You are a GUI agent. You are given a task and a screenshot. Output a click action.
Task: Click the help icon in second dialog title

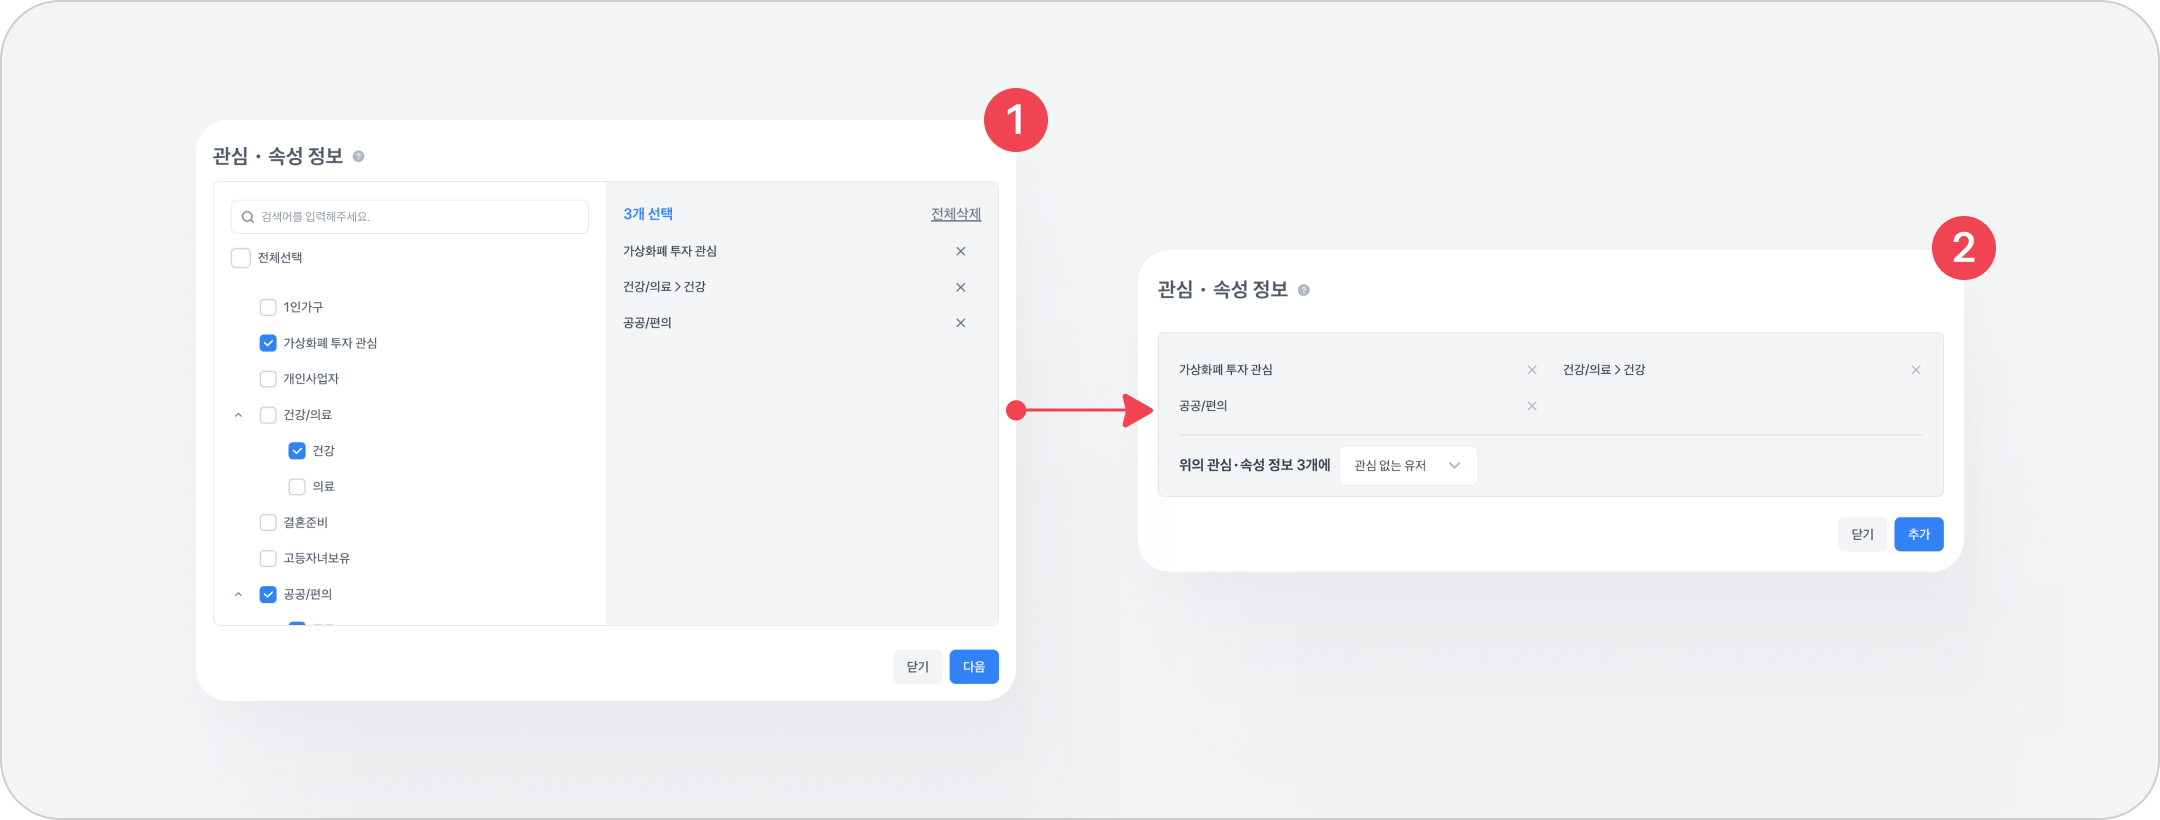[1303, 291]
